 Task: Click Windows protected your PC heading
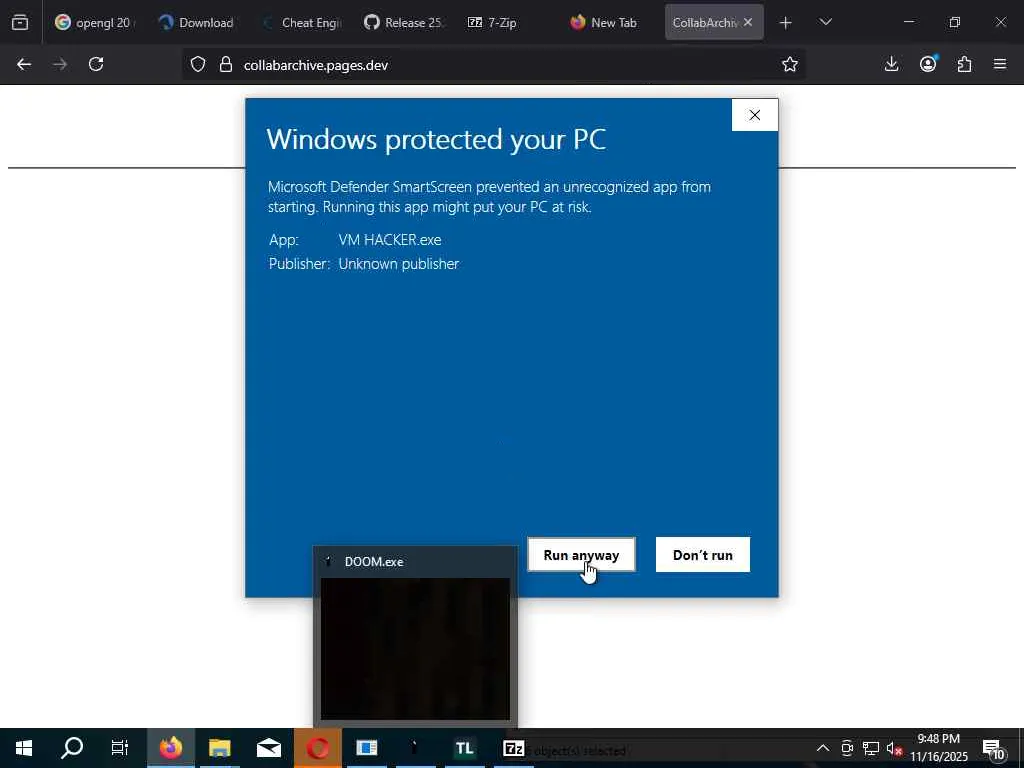[436, 139]
